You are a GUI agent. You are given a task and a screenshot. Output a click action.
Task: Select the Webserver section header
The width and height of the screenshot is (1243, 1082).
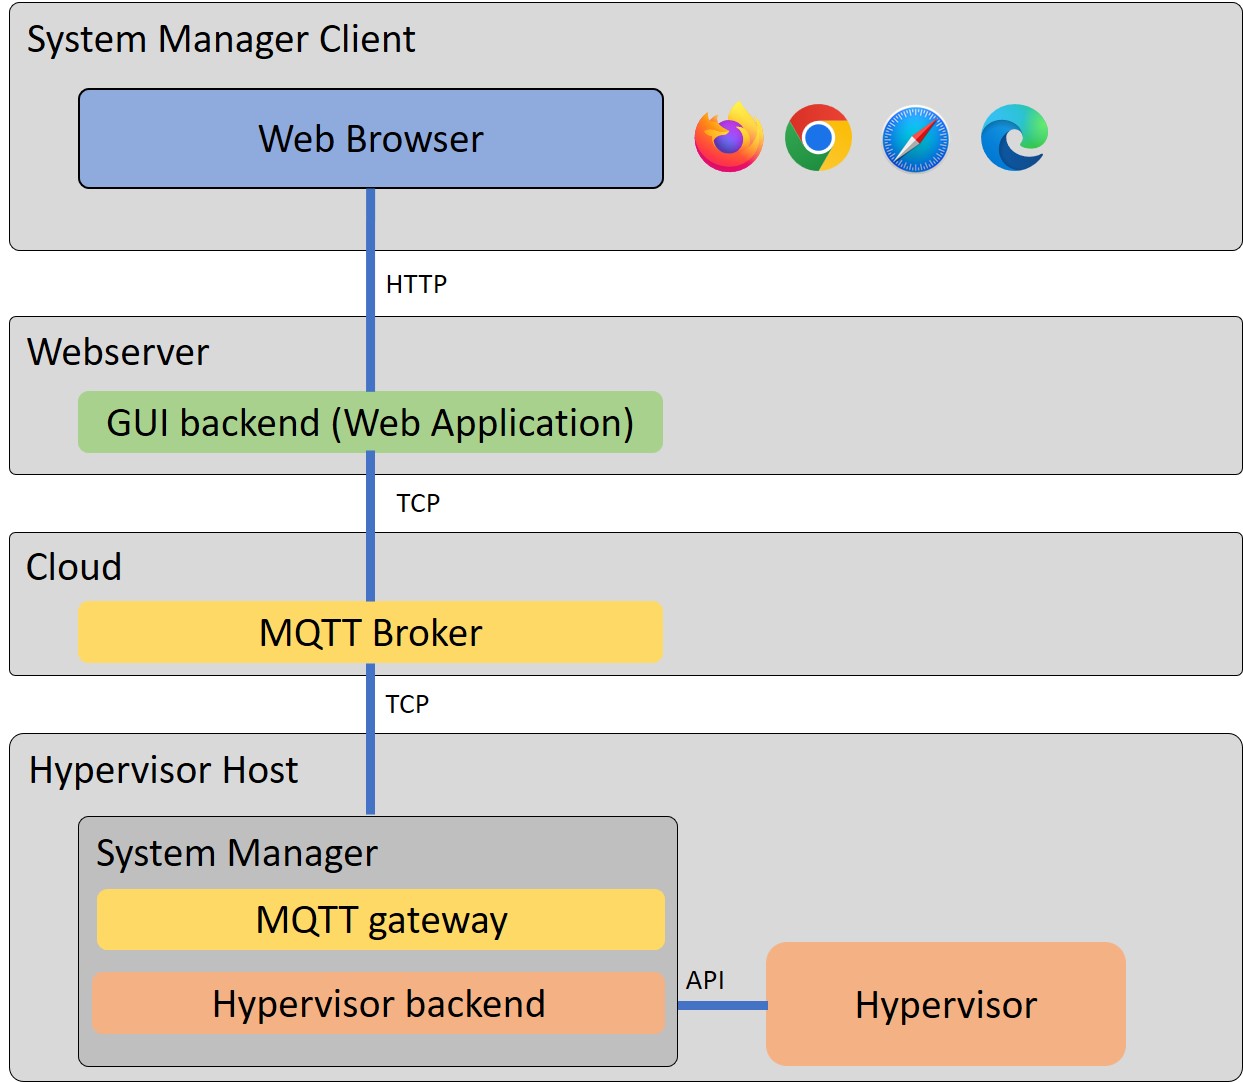click(118, 352)
